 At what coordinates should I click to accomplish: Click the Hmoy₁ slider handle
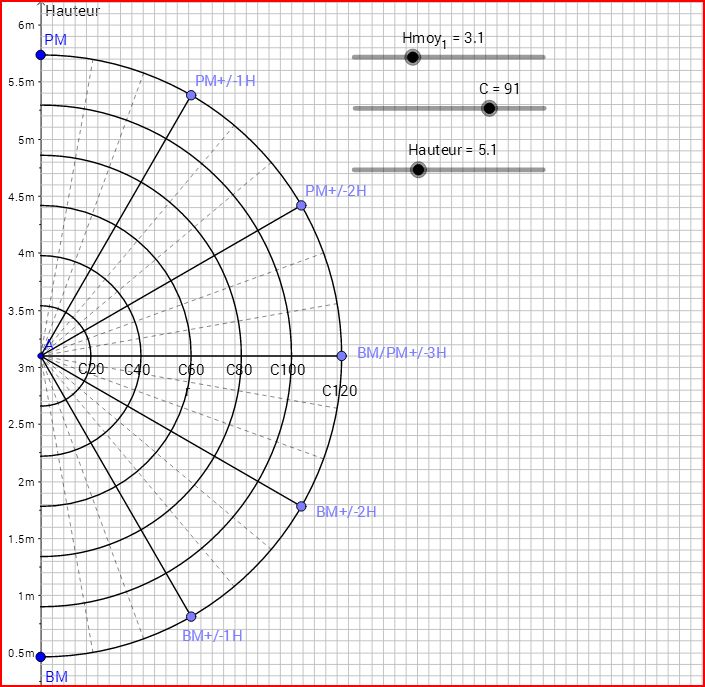point(412,58)
